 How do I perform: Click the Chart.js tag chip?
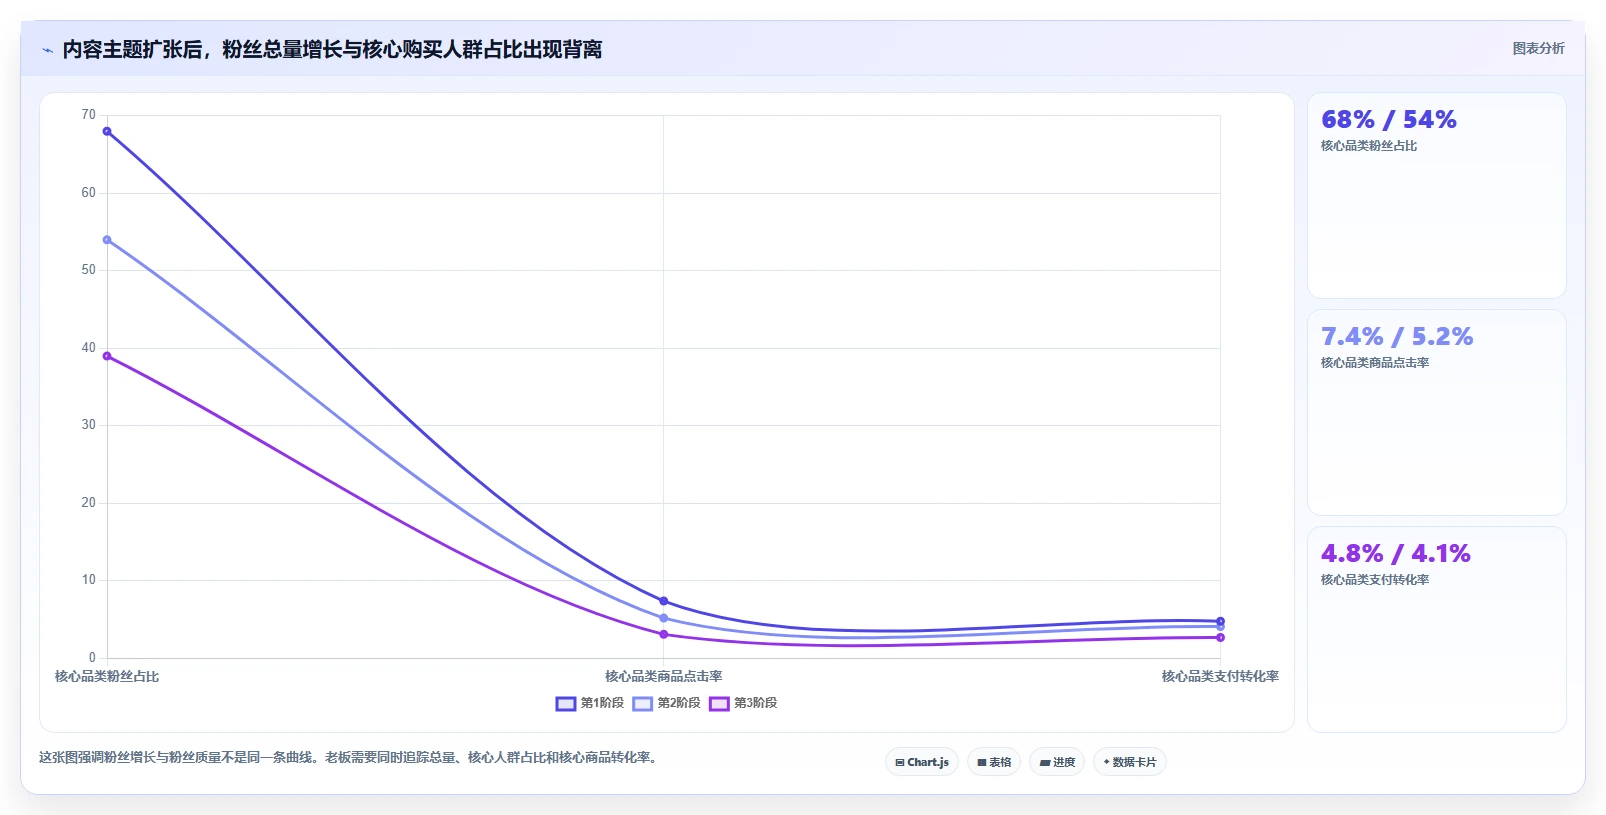coord(922,762)
